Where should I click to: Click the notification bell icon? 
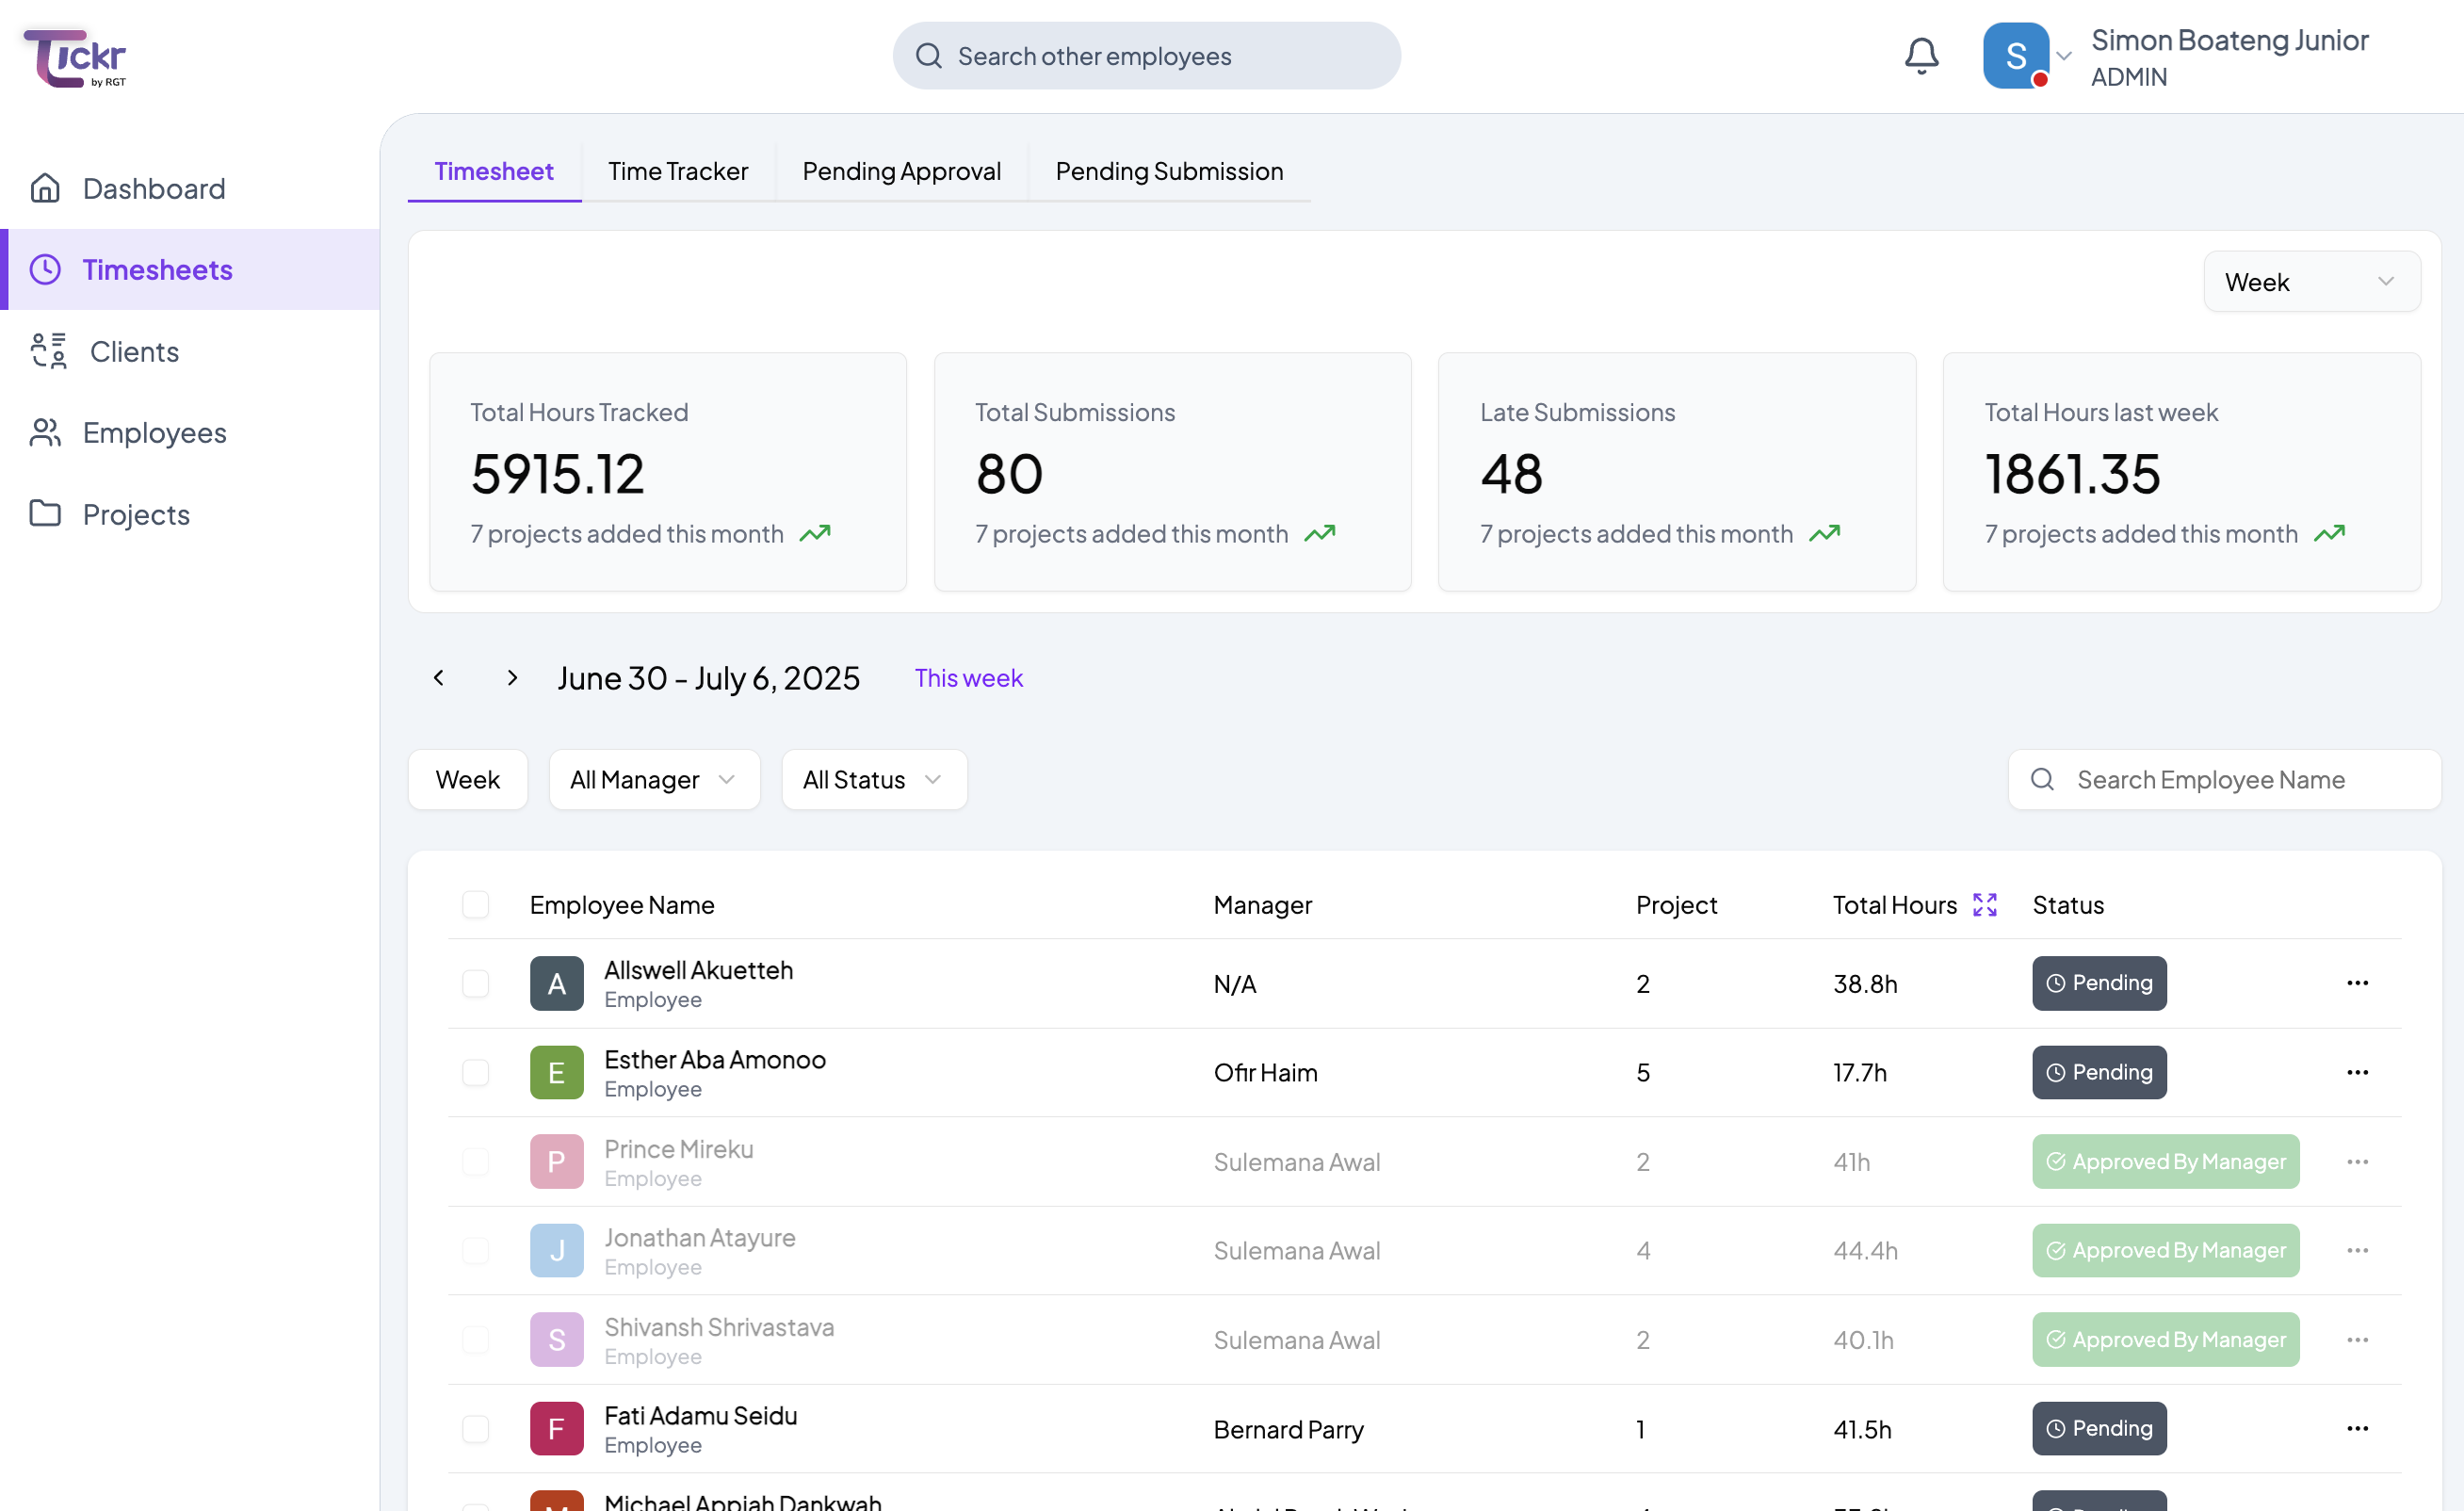1920,56
